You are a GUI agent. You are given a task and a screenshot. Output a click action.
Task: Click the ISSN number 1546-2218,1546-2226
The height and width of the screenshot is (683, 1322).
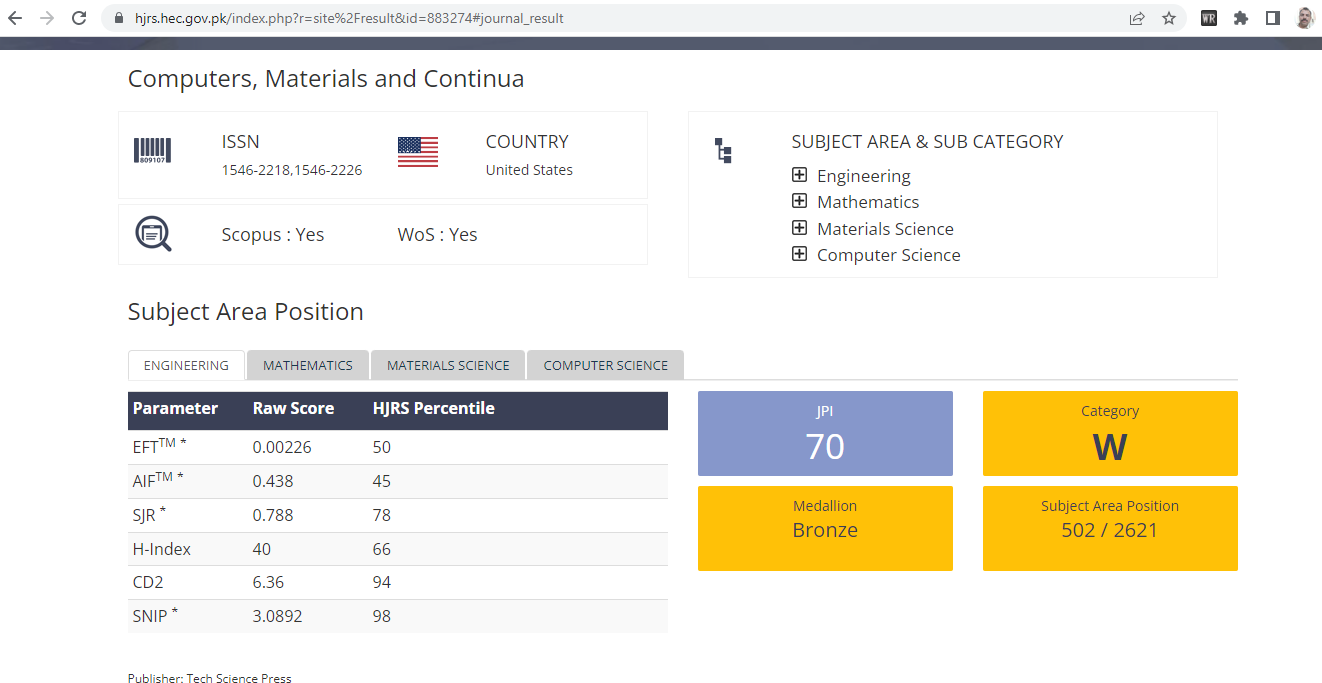(x=292, y=170)
